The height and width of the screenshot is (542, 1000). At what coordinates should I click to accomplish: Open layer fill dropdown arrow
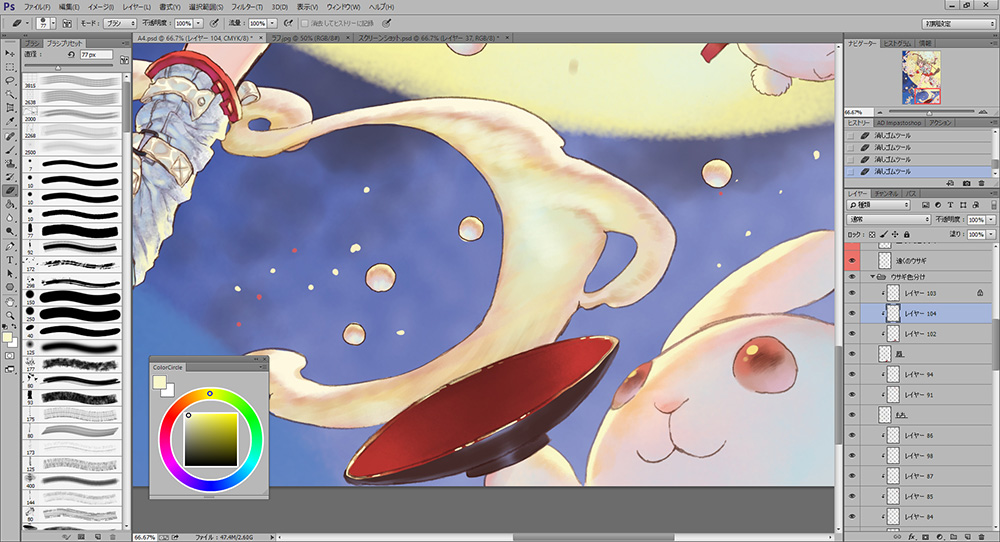tap(990, 235)
